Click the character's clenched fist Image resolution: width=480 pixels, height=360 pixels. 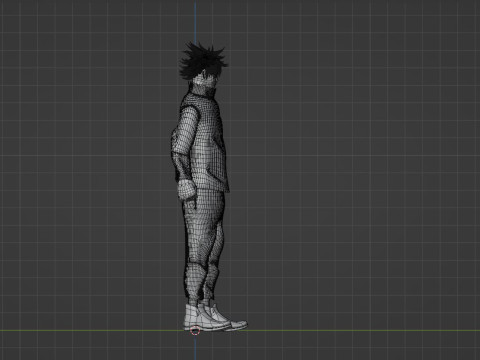pyautogui.click(x=187, y=189)
